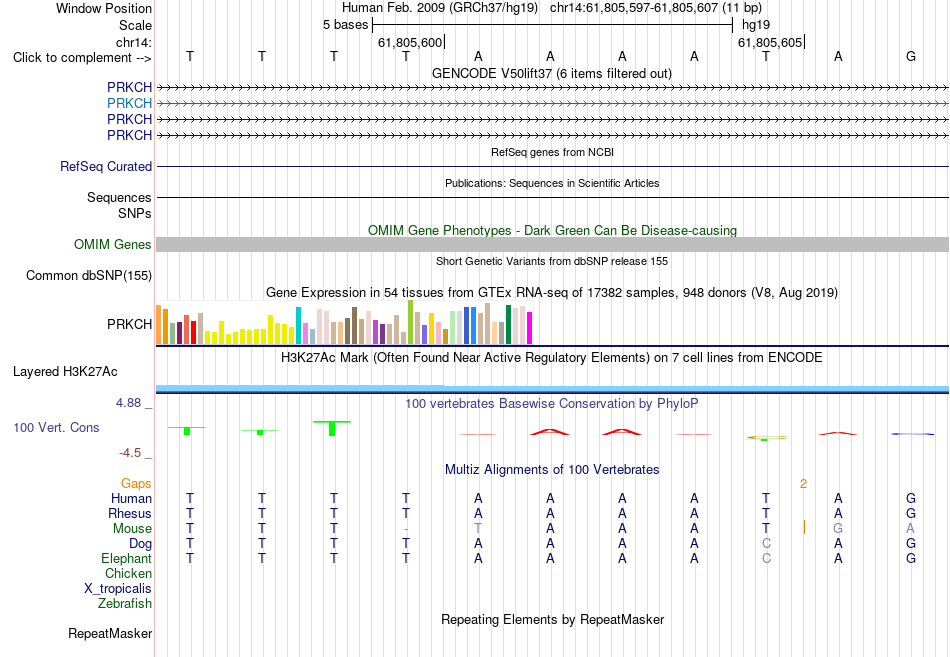Click the Layered H3K27Ac label

click(65, 372)
